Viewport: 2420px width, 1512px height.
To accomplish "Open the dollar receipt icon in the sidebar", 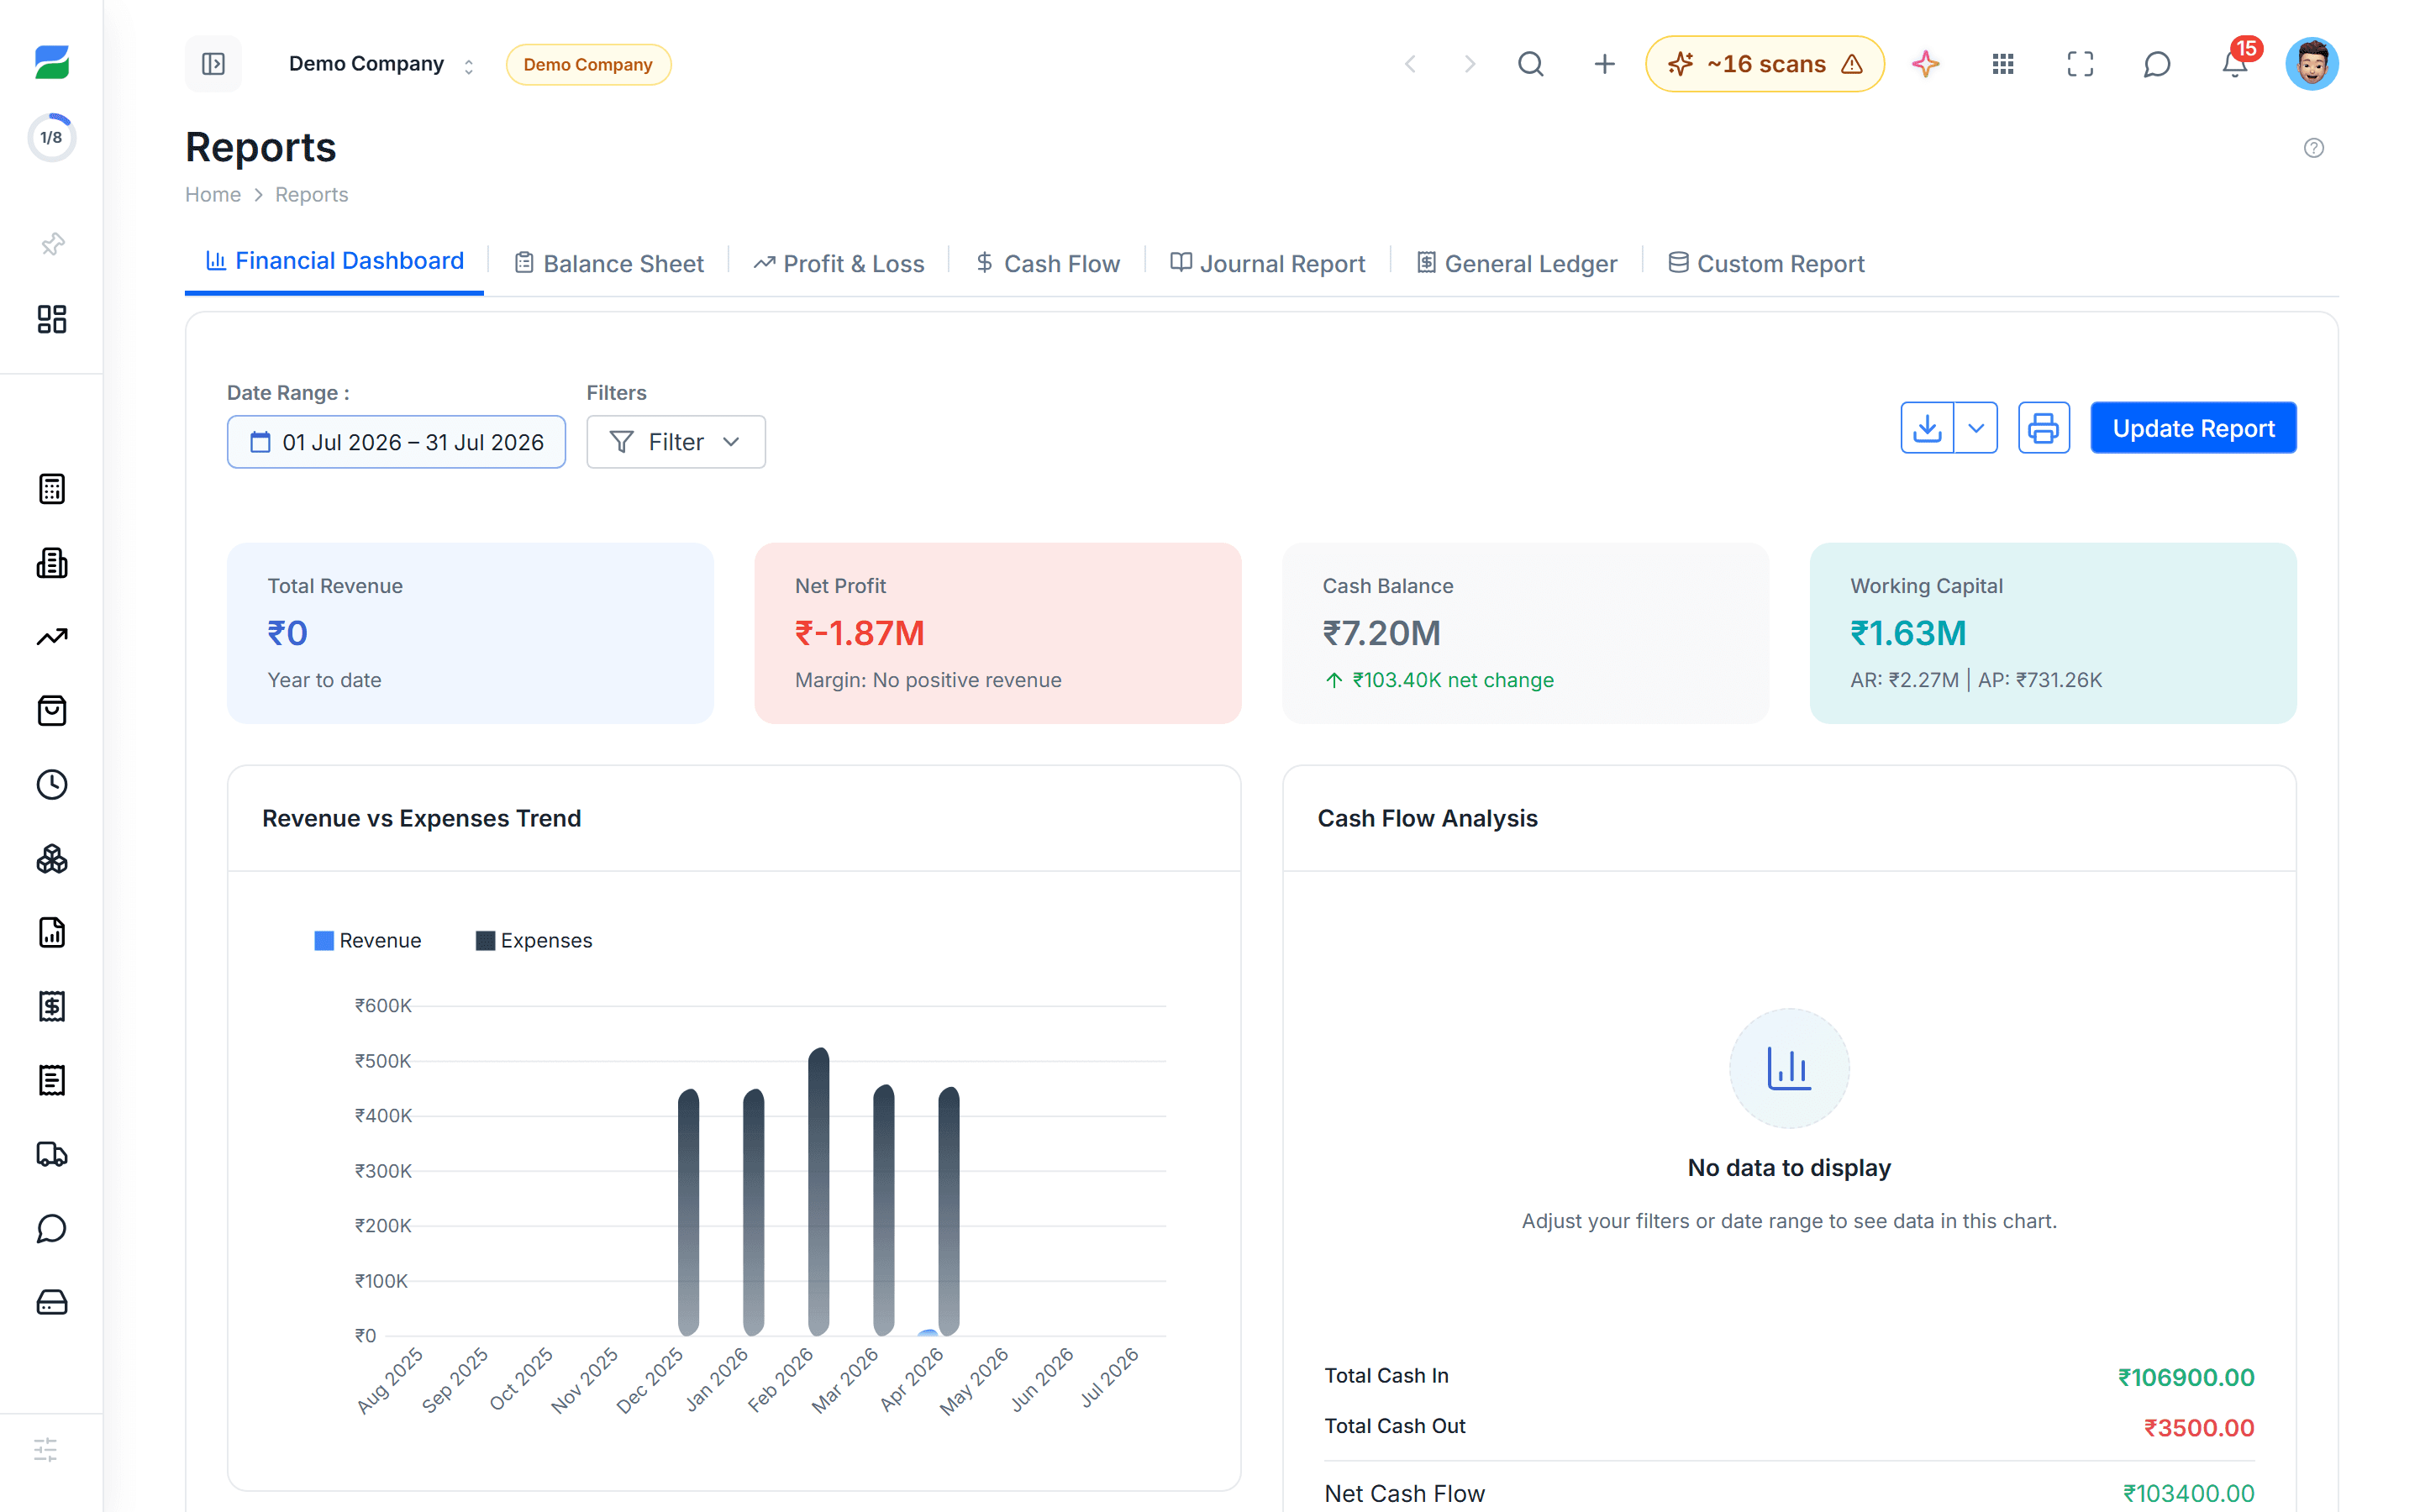I will point(52,1006).
